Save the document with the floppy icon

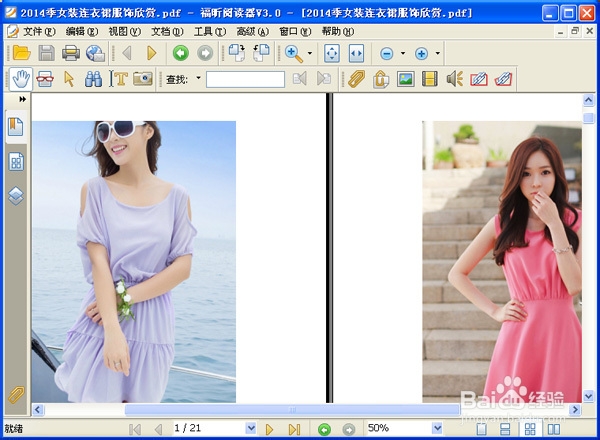(46, 53)
